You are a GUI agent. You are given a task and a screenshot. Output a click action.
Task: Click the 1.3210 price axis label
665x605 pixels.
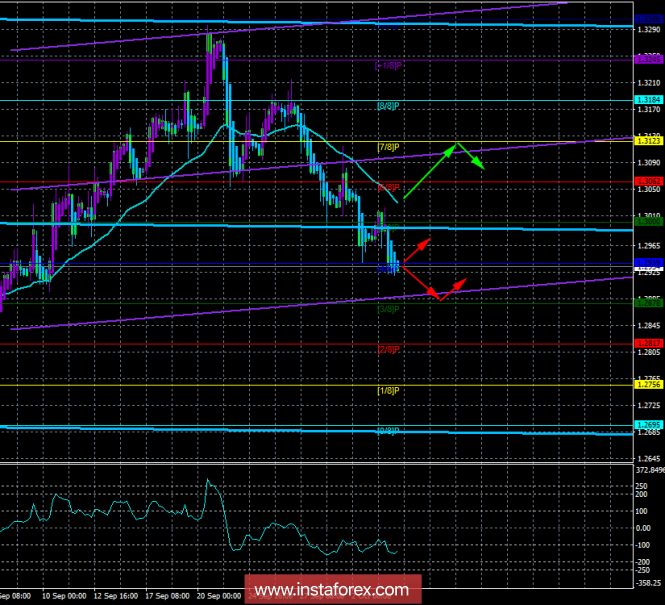(x=649, y=83)
